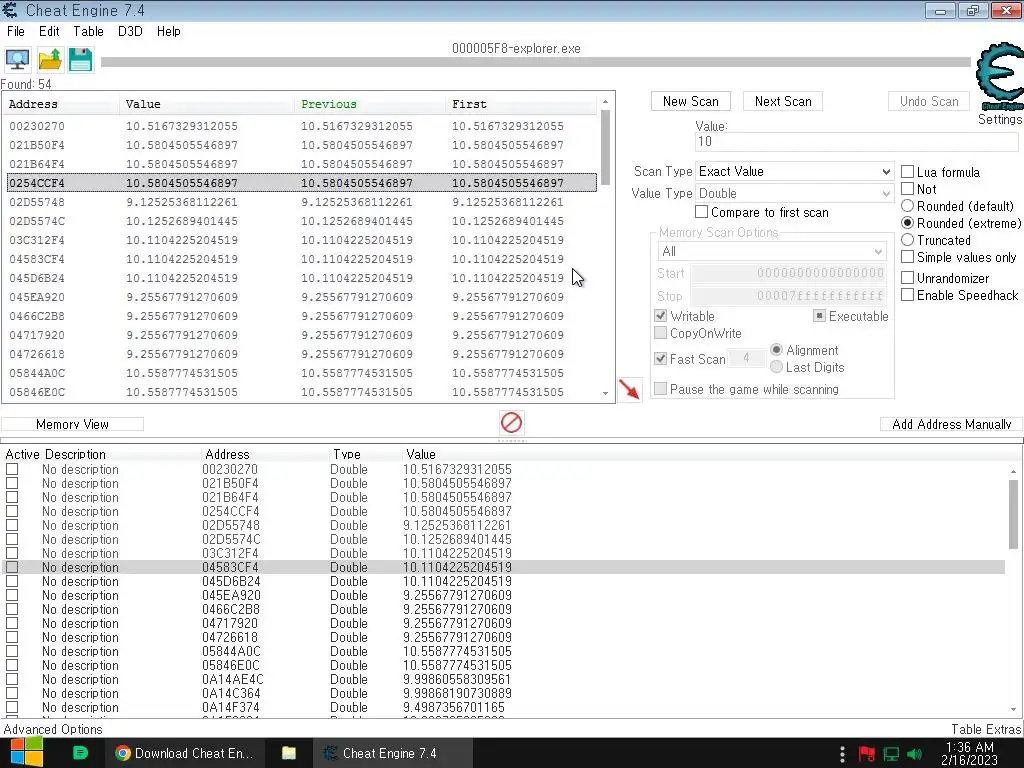Image resolution: width=1024 pixels, height=768 pixels.
Task: Save table with the floppy disk icon
Action: pyautogui.click(x=80, y=60)
